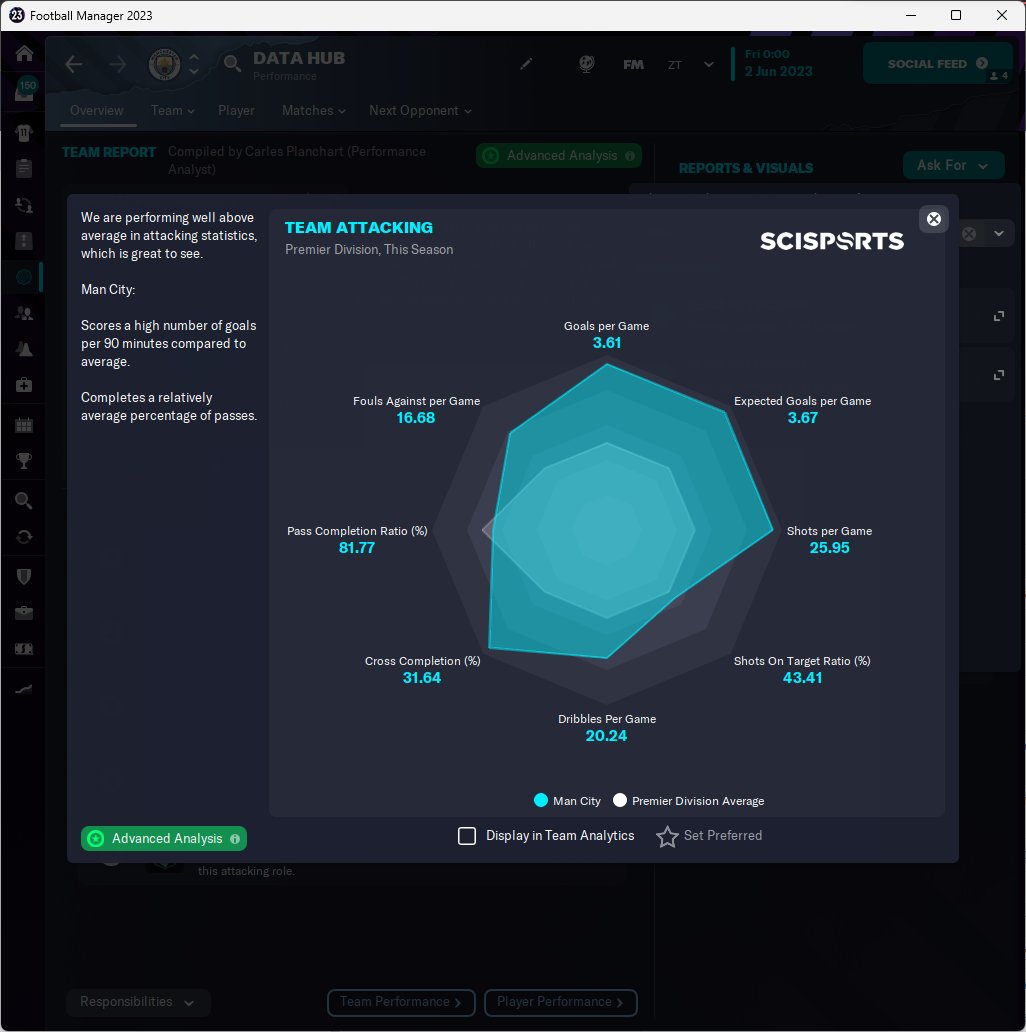The image size is (1026, 1032).
Task: Switch to the Player tab
Action: (x=236, y=111)
